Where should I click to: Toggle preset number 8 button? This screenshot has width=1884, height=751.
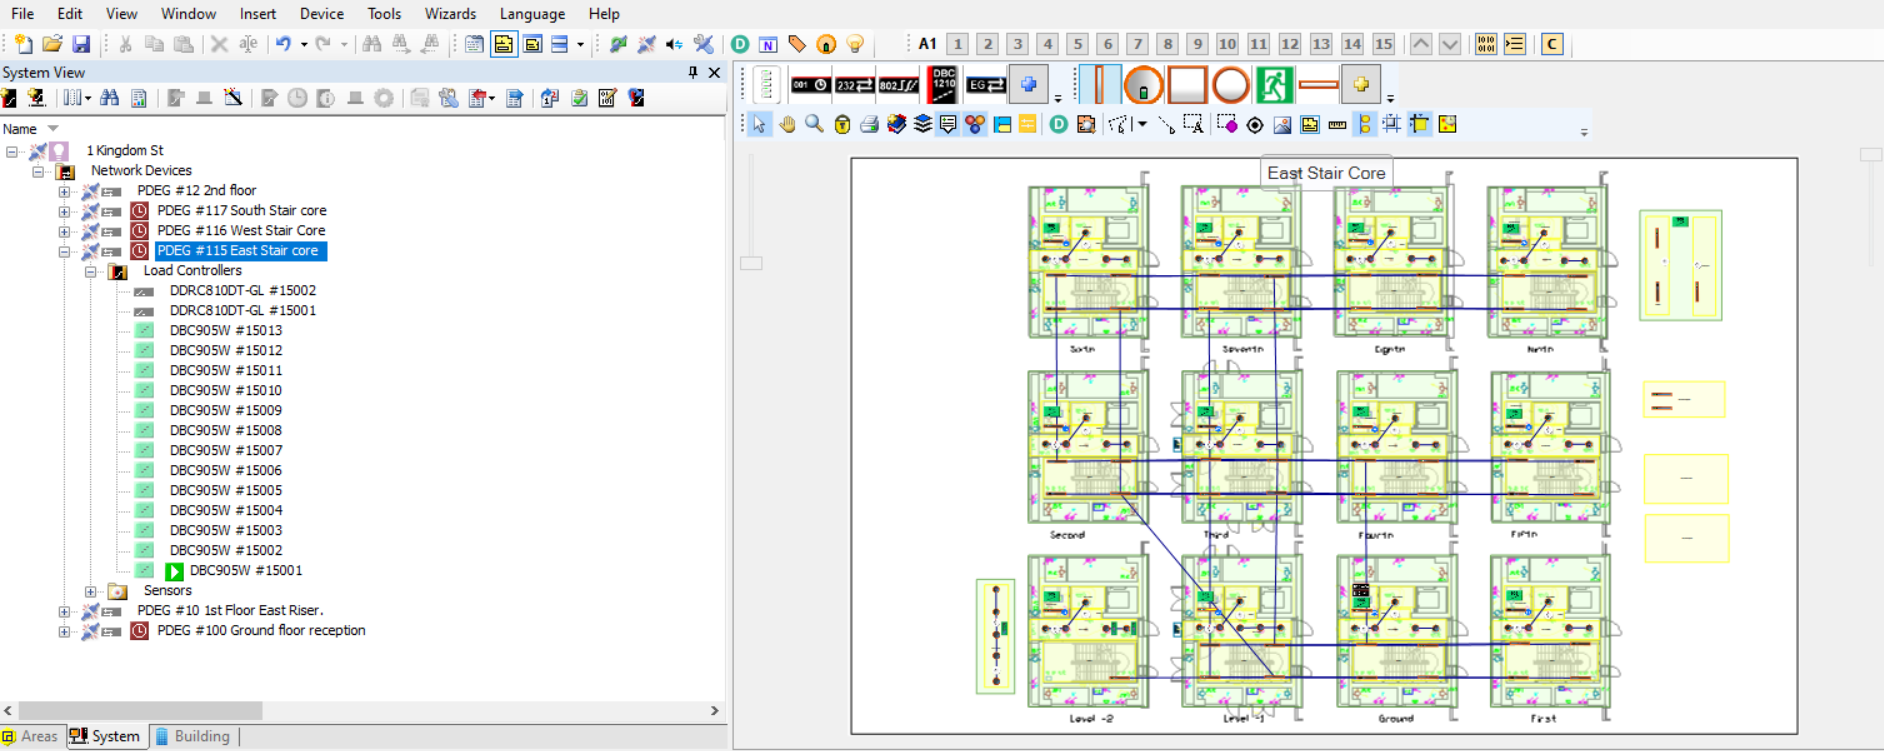(x=1167, y=44)
